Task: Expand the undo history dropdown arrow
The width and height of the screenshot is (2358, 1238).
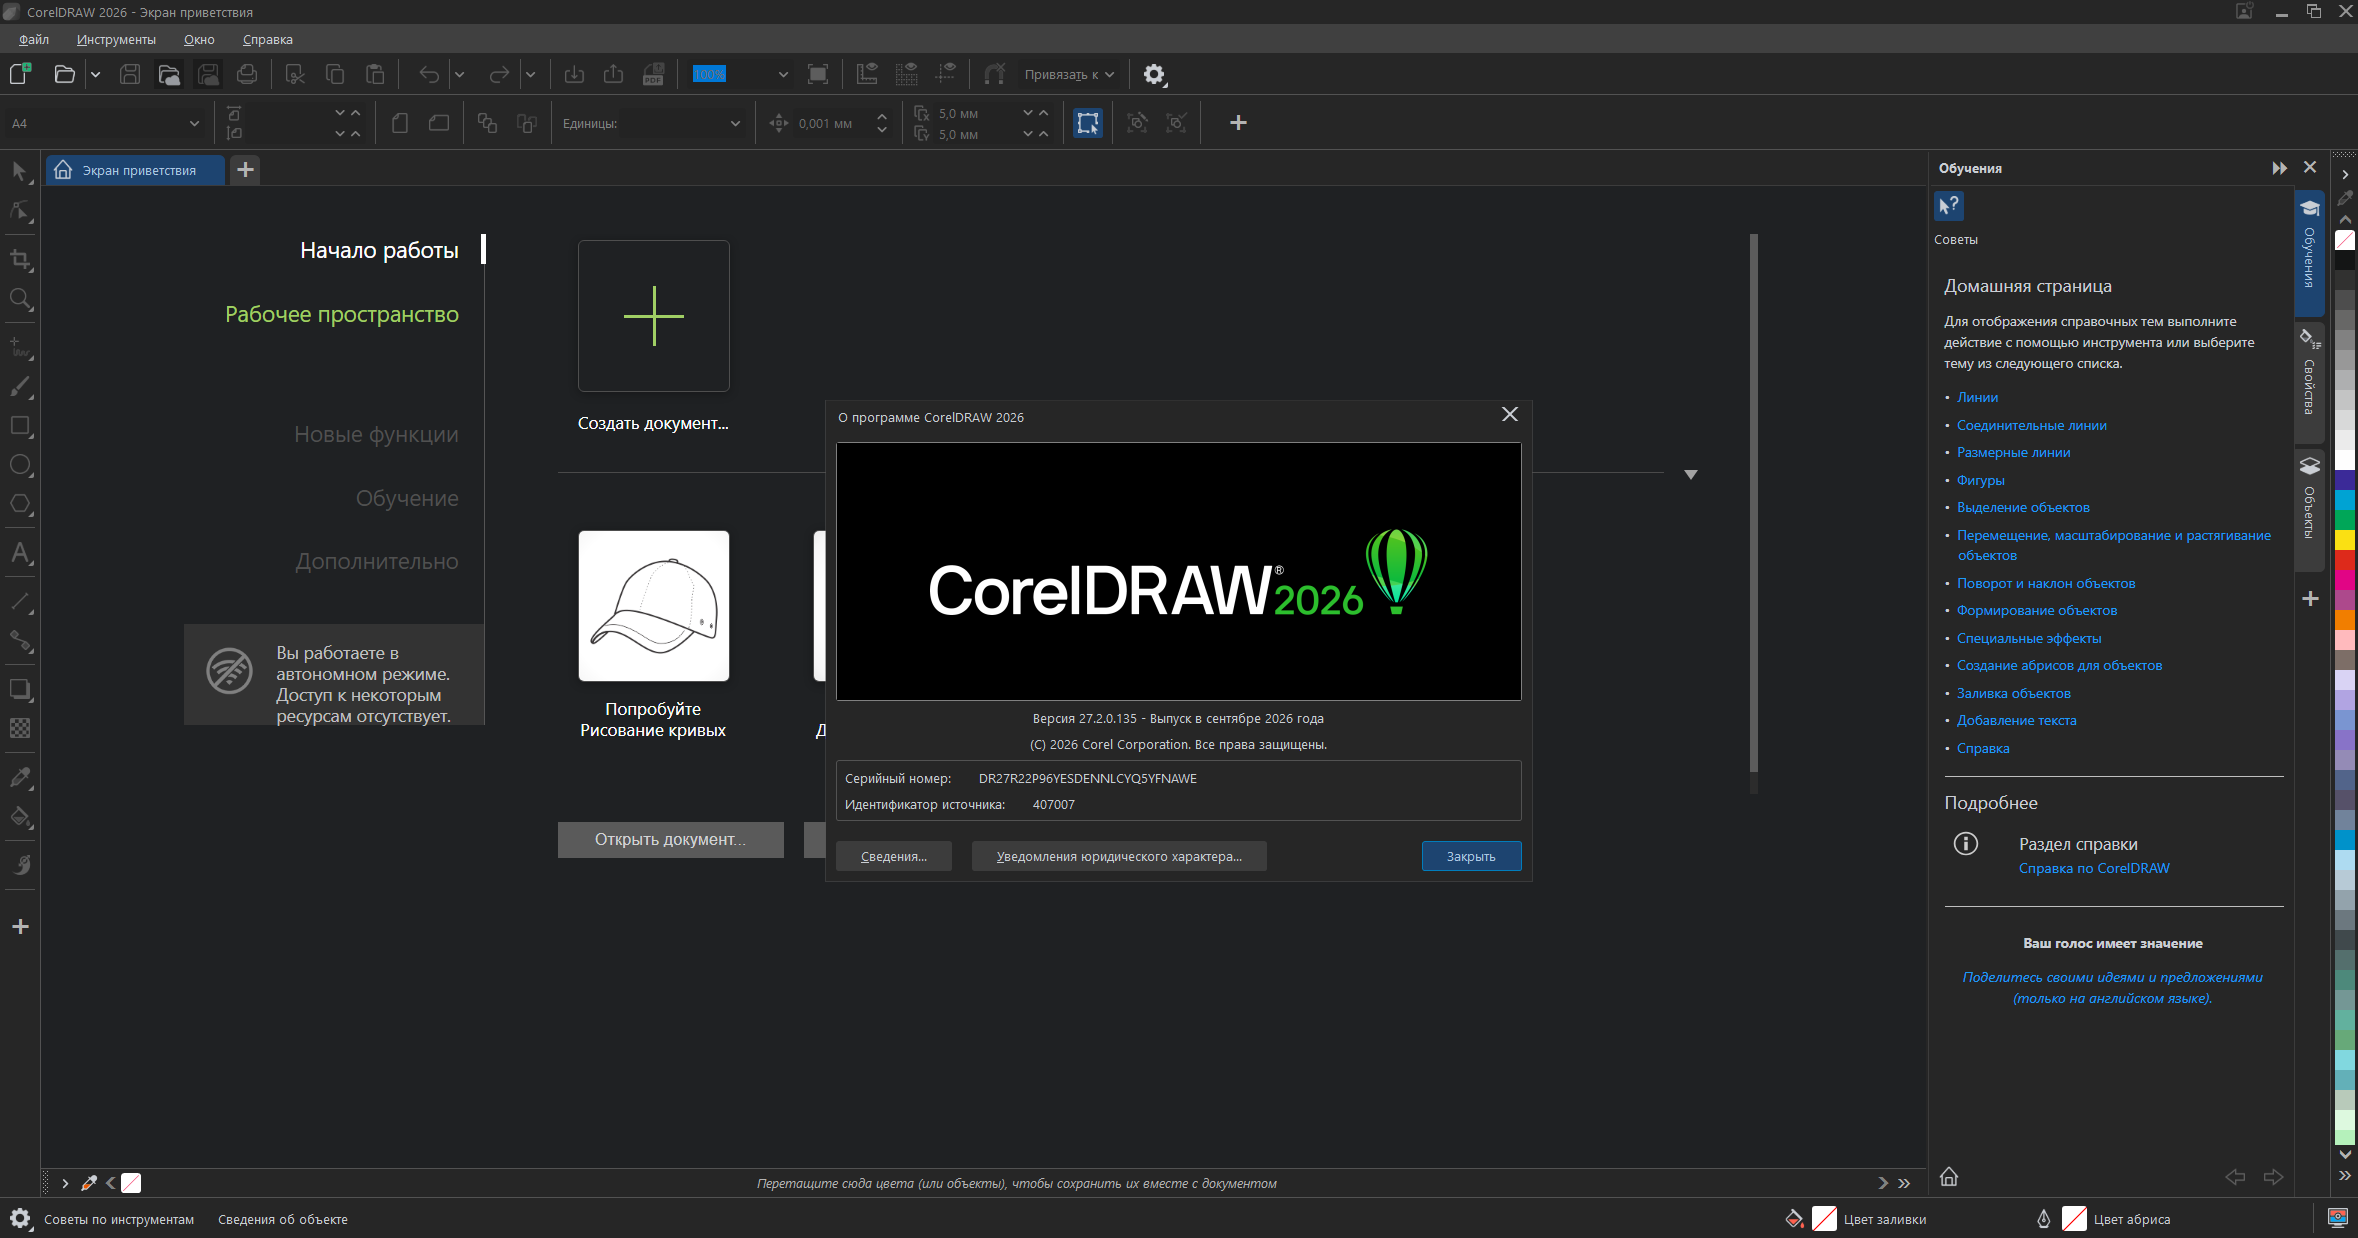Action: [459, 74]
